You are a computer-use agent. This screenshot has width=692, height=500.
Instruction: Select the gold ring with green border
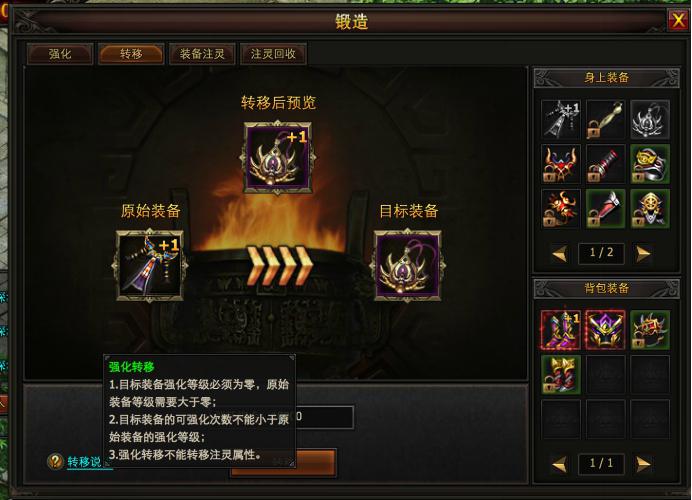pos(650,164)
